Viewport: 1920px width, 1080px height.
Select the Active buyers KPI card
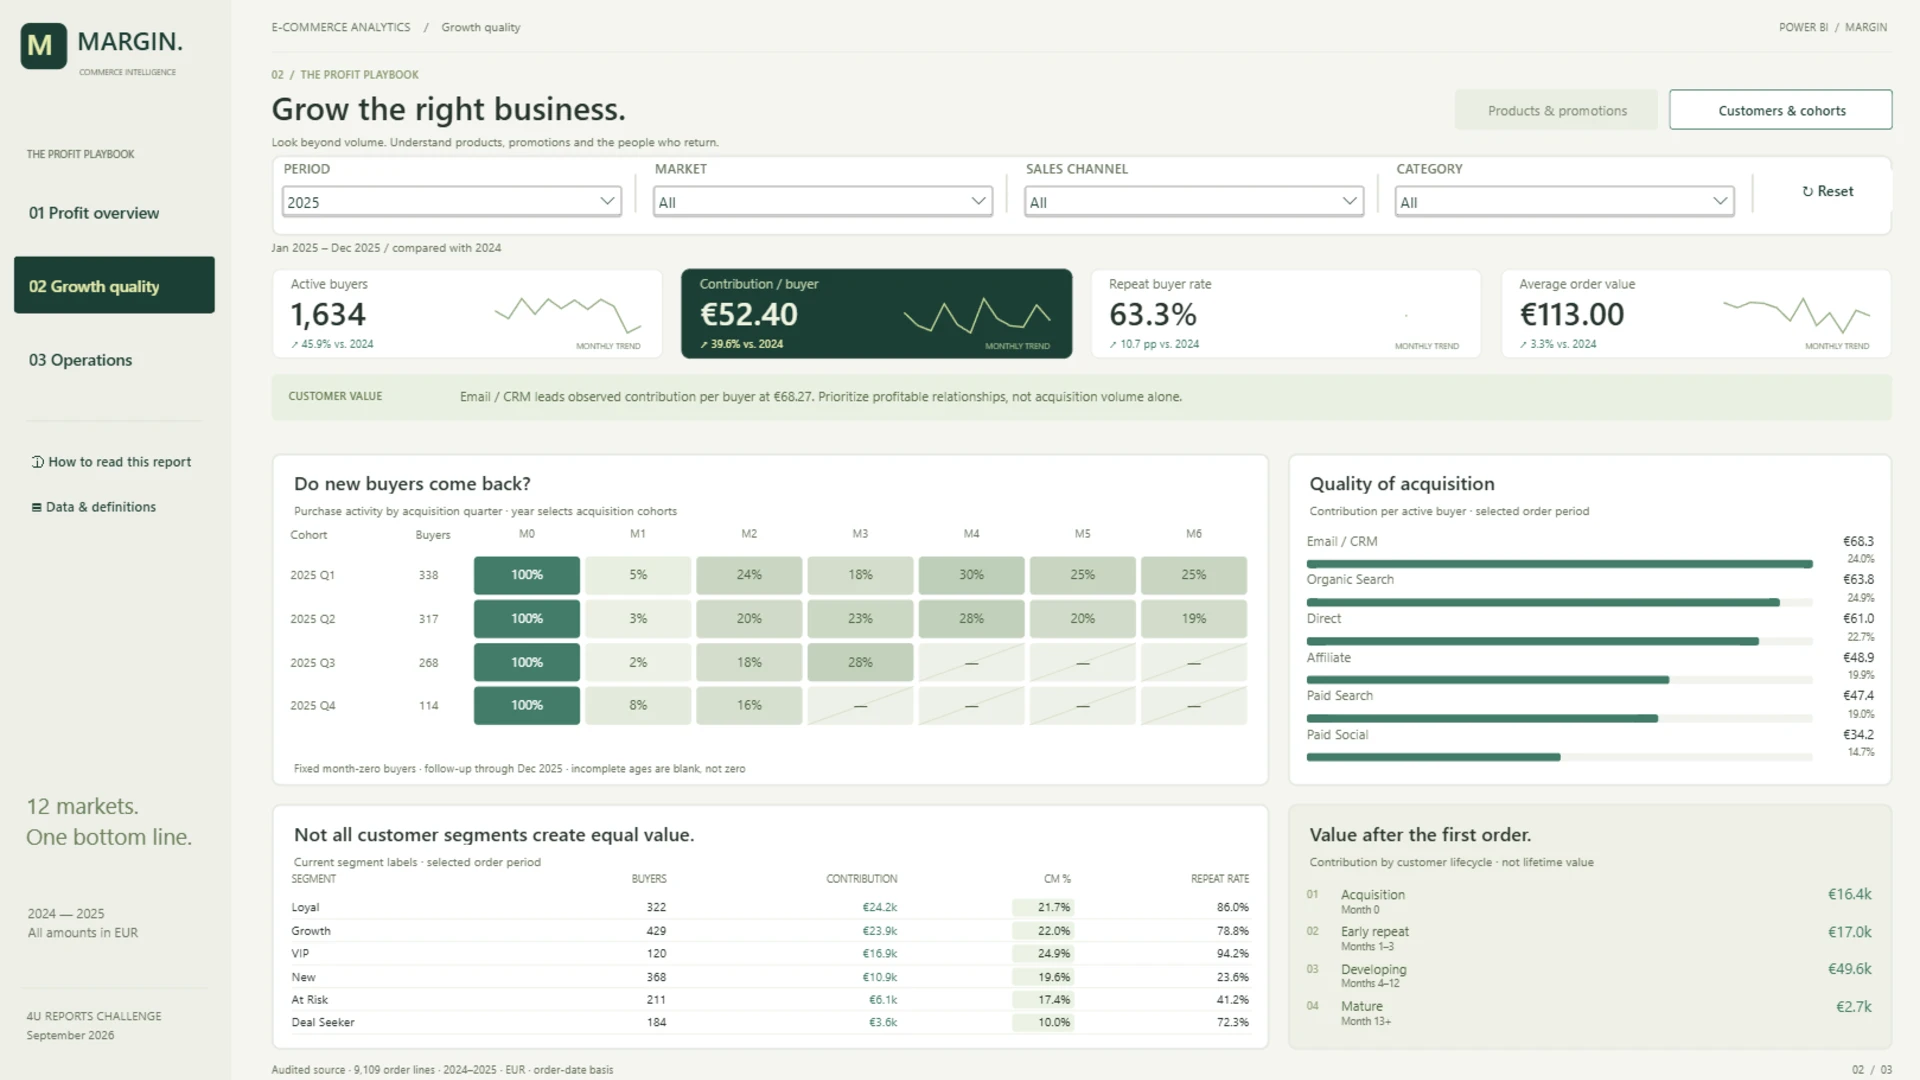tap(467, 314)
